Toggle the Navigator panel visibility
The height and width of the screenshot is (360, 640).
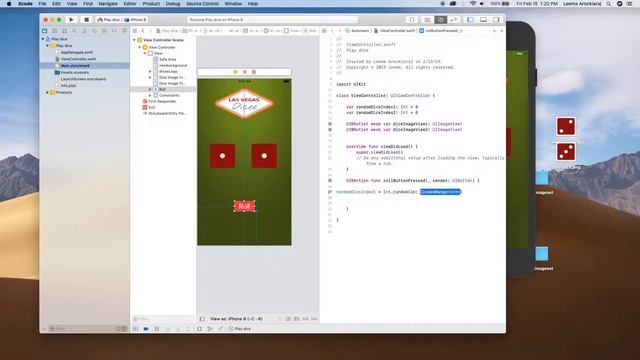(x=470, y=20)
